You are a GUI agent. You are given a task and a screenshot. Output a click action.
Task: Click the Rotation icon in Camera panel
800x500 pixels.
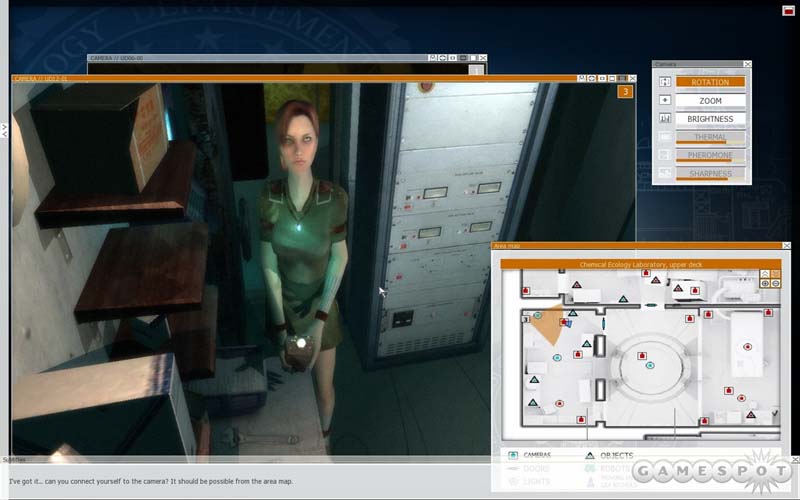click(x=665, y=82)
